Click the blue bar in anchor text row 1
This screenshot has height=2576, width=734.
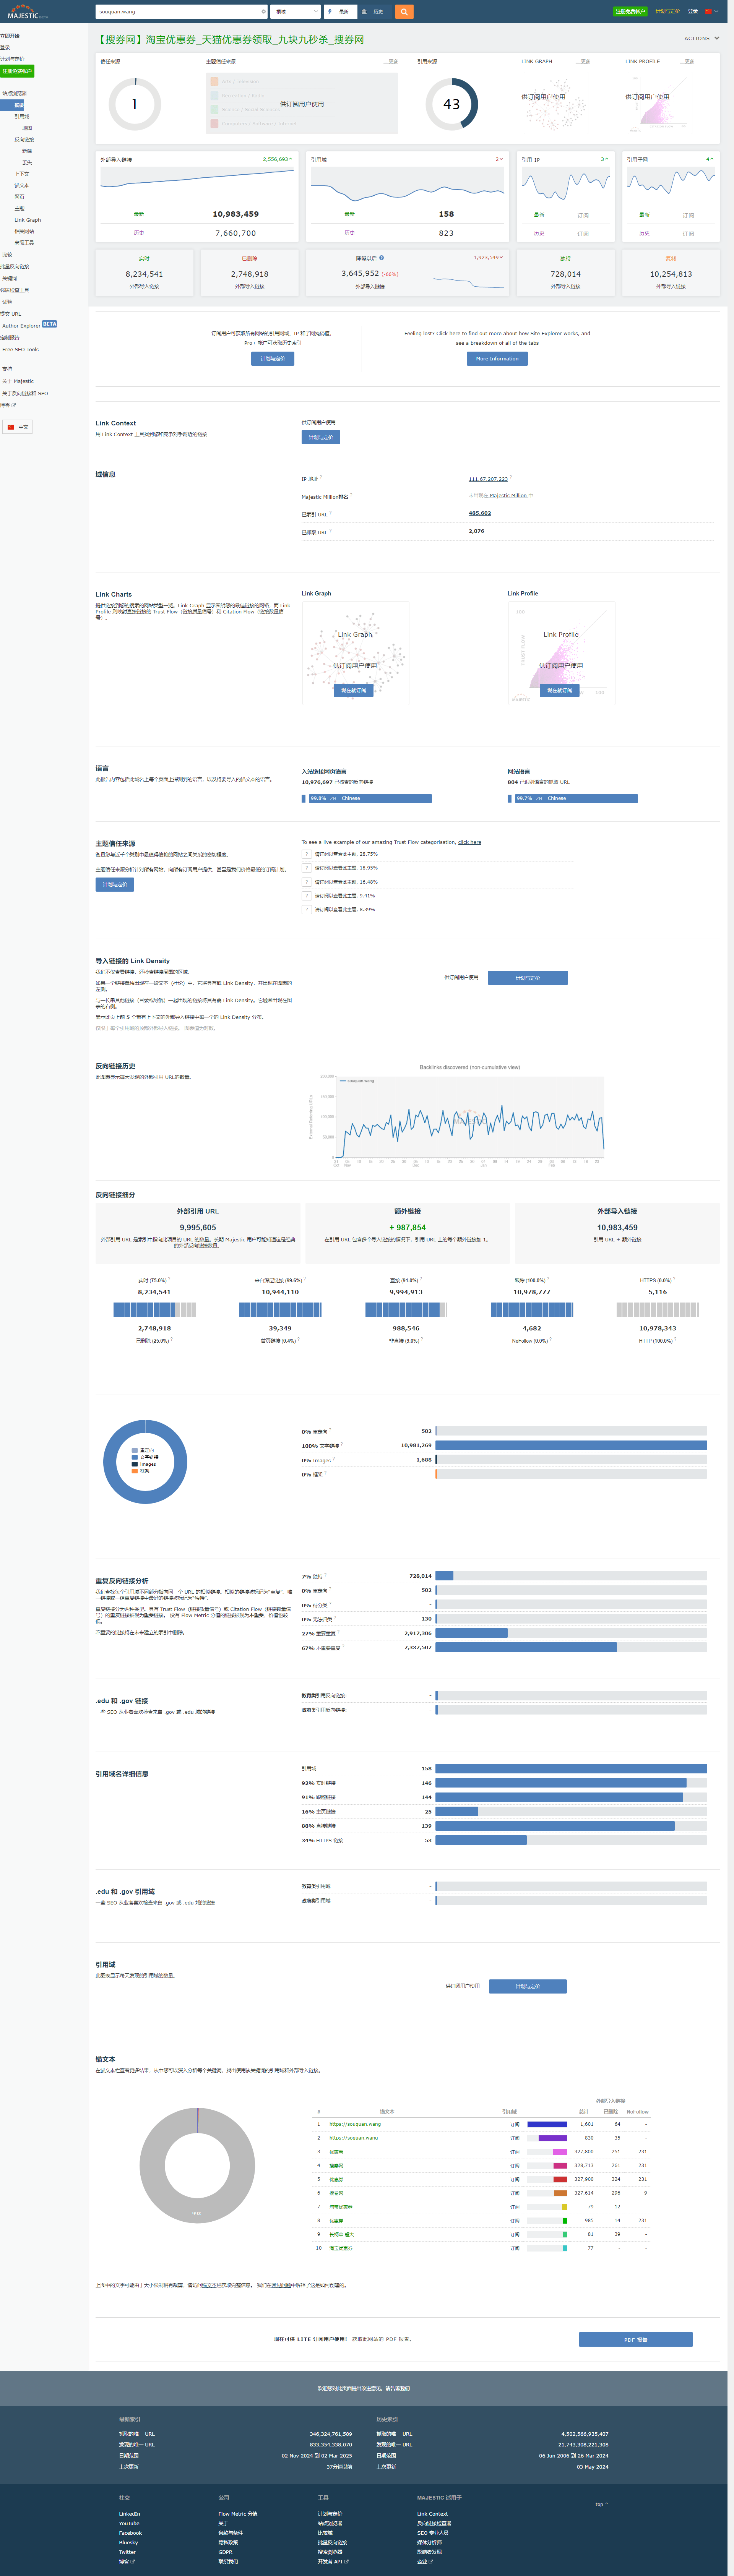[547, 2124]
